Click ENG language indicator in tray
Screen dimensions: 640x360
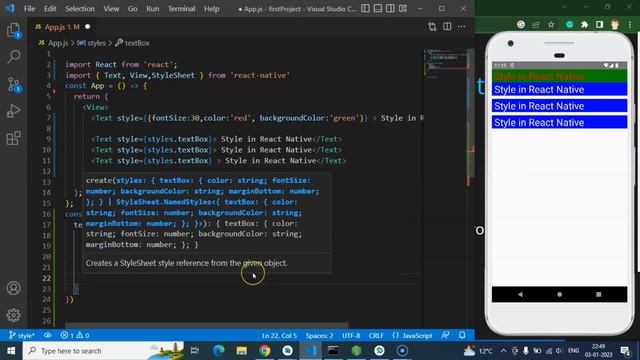(573, 351)
